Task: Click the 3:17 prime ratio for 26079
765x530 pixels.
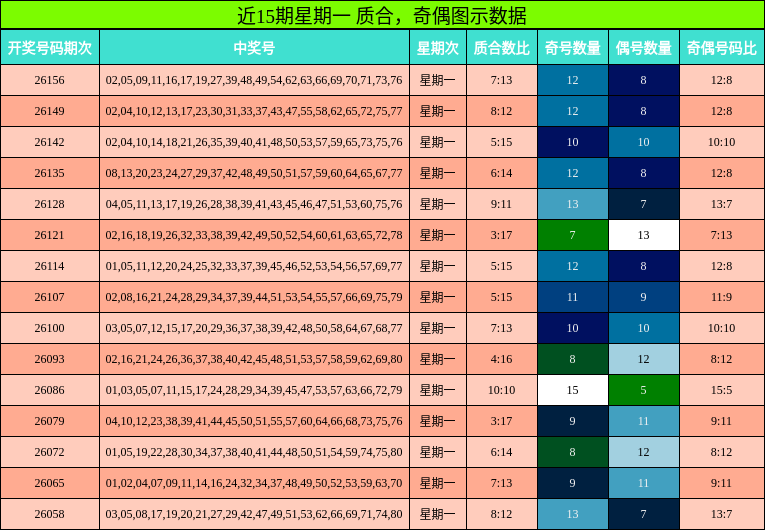Action: click(502, 421)
